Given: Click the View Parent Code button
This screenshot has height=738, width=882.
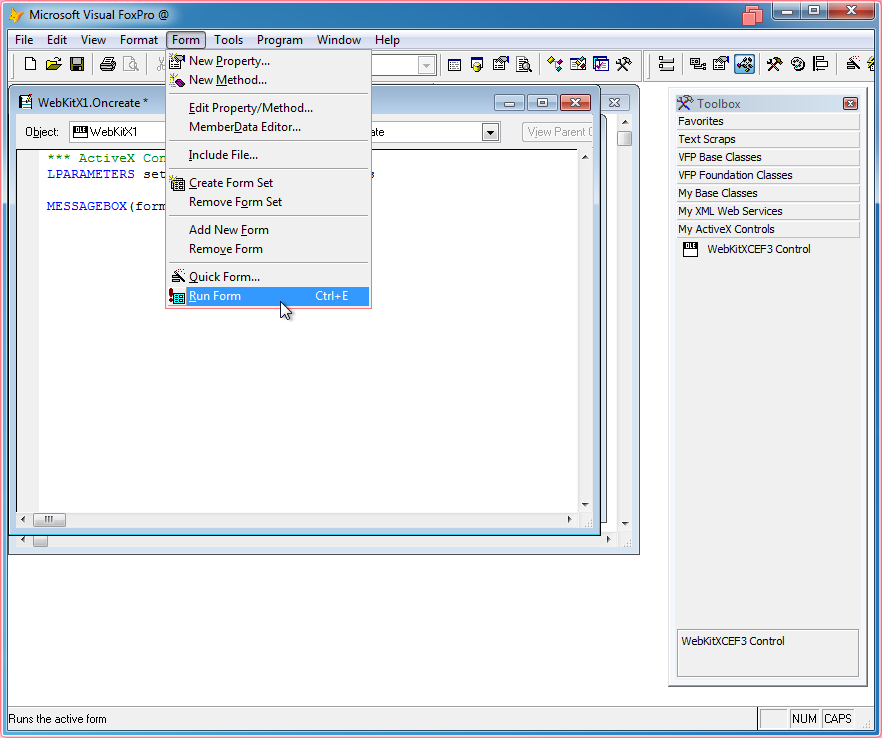Looking at the screenshot, I should (x=557, y=132).
